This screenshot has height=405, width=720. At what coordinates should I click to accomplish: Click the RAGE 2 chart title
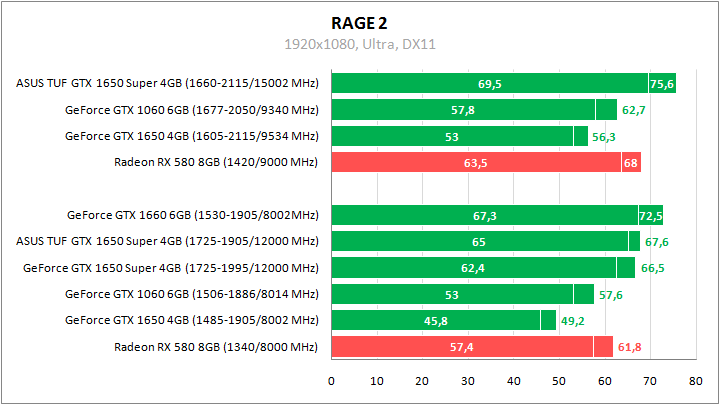point(360,23)
